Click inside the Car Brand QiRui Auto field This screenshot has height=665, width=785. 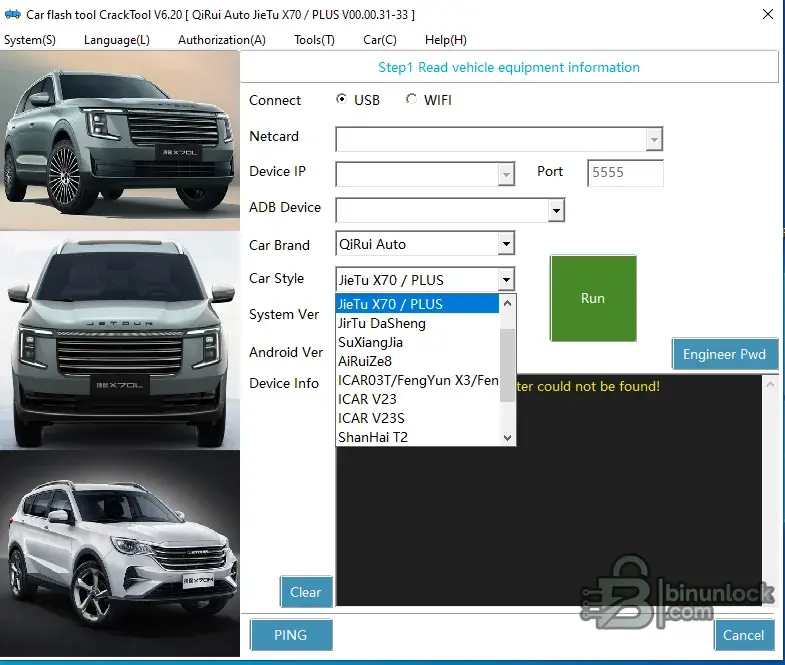pos(418,244)
